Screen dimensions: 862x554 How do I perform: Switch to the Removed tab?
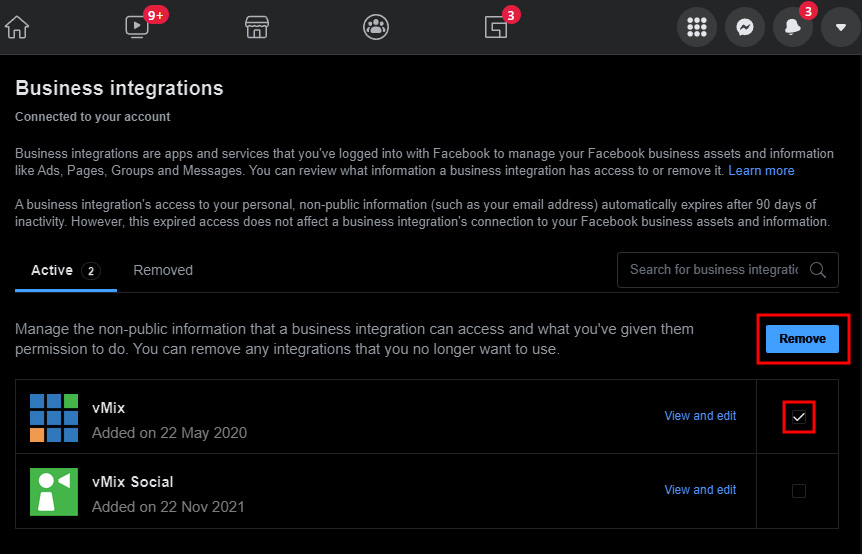[x=163, y=270]
